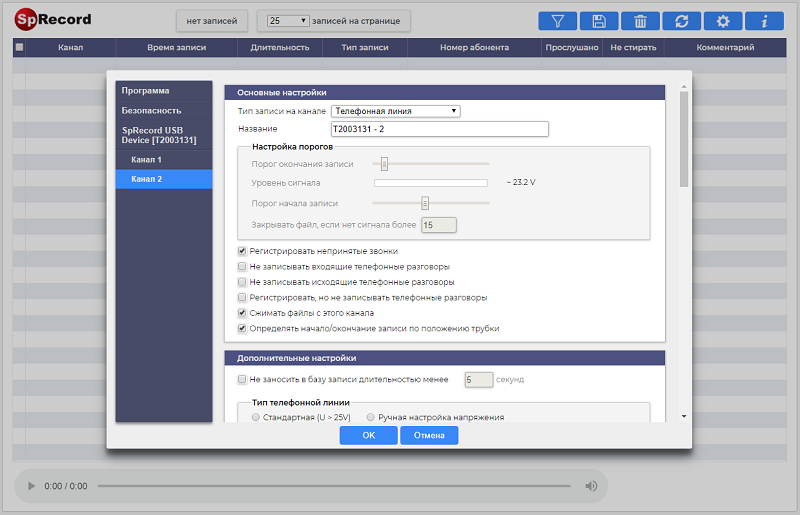Select 'SpRecord USB Device [T2003131]' item
The height and width of the screenshot is (515, 800).
164,135
